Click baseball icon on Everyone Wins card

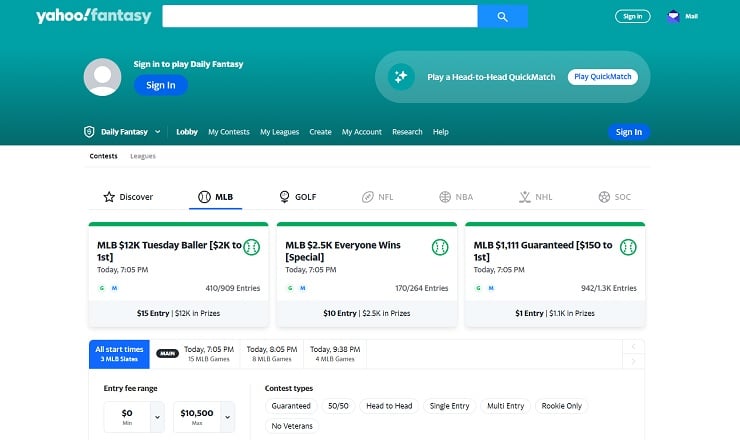pos(440,247)
